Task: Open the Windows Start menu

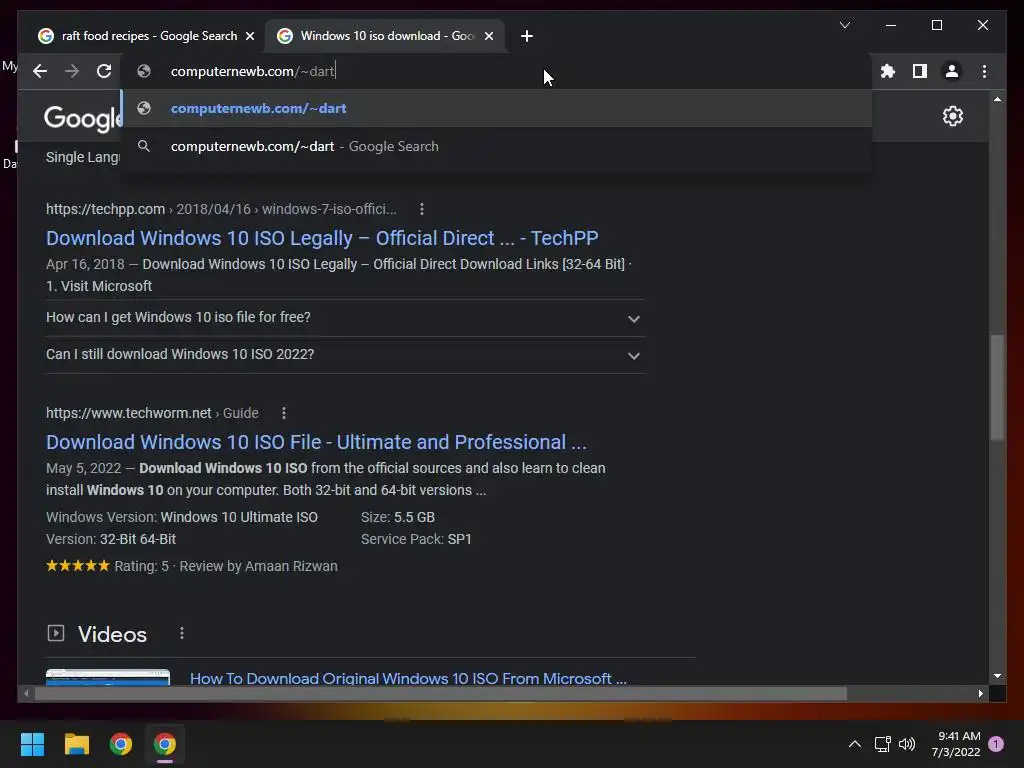Action: pyautogui.click(x=32, y=744)
